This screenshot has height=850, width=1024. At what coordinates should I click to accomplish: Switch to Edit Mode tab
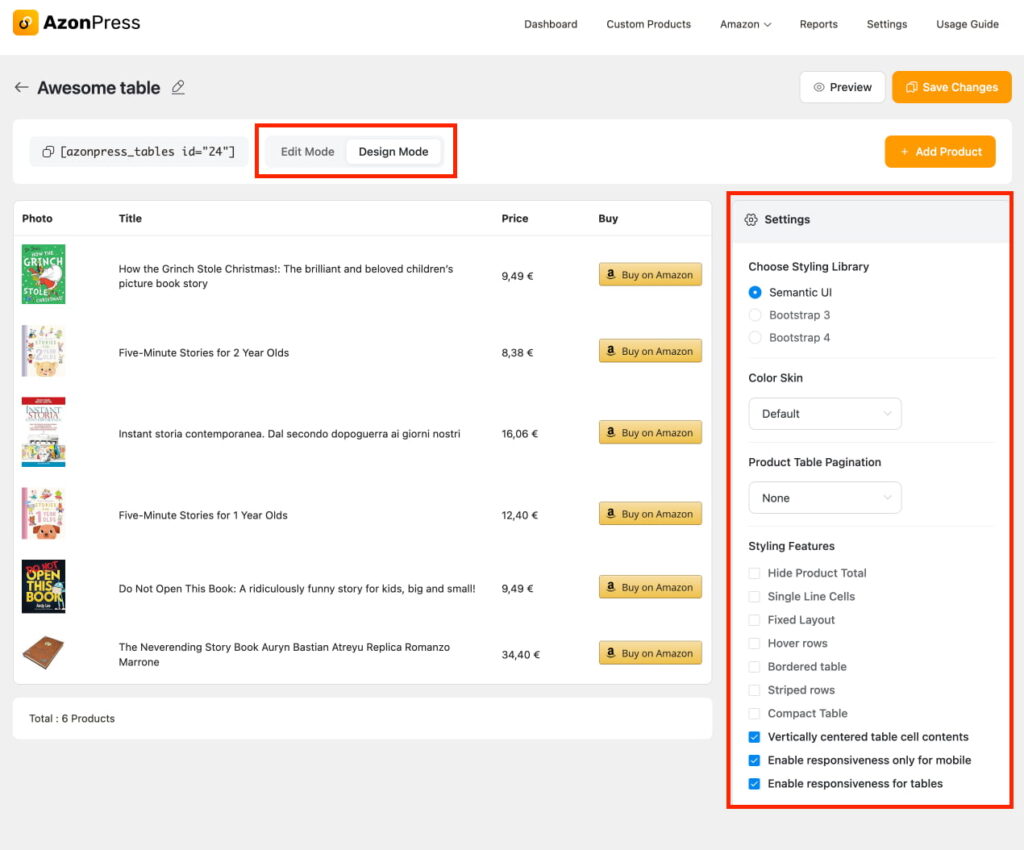[x=308, y=151]
